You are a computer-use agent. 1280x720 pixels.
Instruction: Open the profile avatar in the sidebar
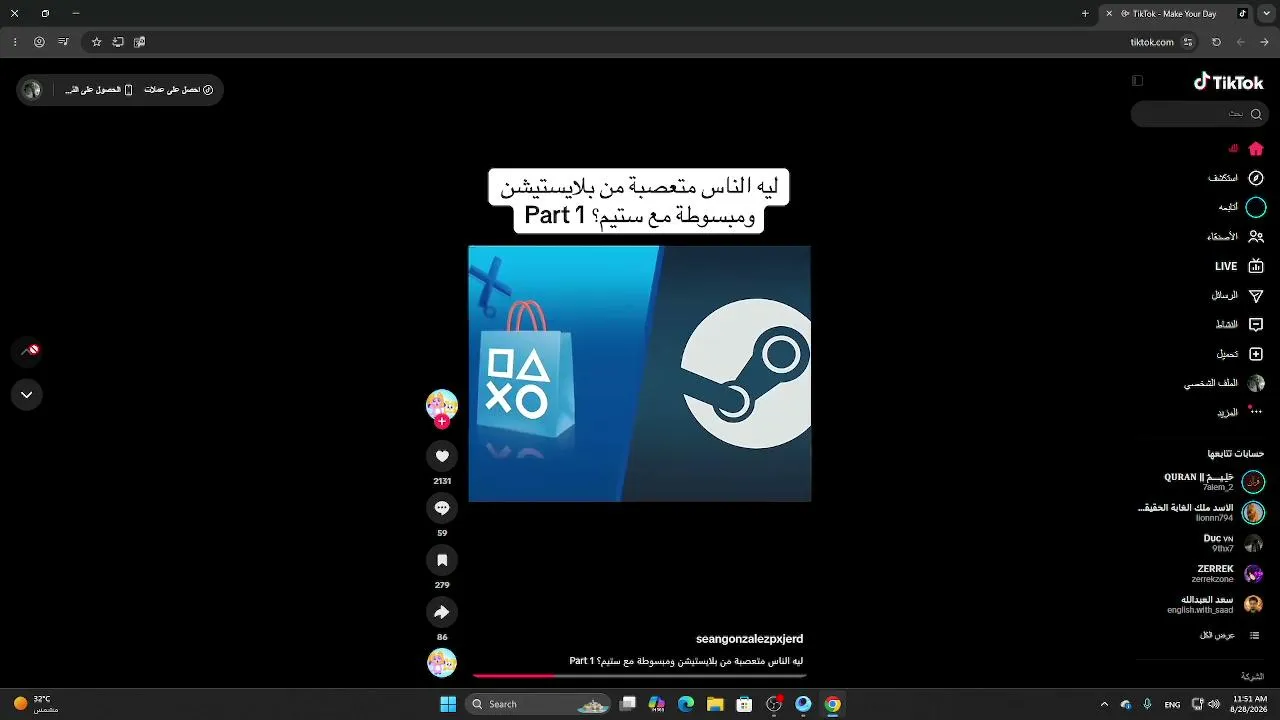click(x=1256, y=383)
